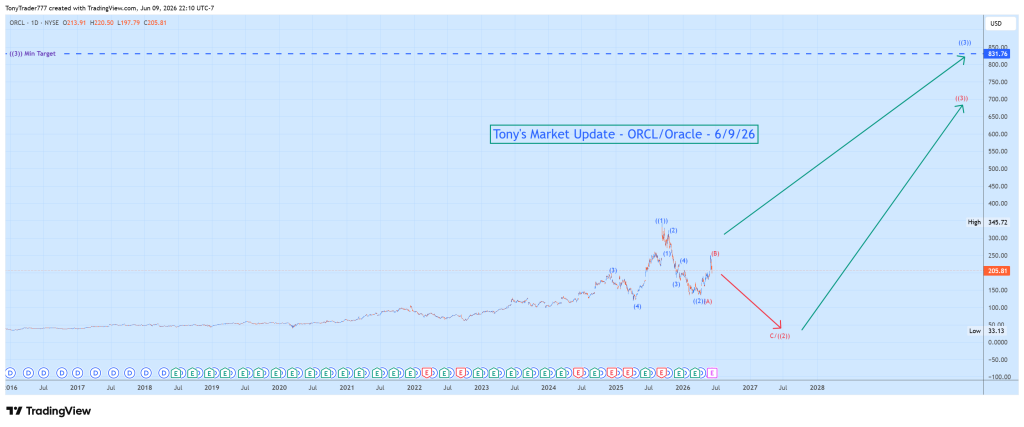Click the Low 33.13 price marker
Viewport: 1024px width, 427px height.
(988, 331)
